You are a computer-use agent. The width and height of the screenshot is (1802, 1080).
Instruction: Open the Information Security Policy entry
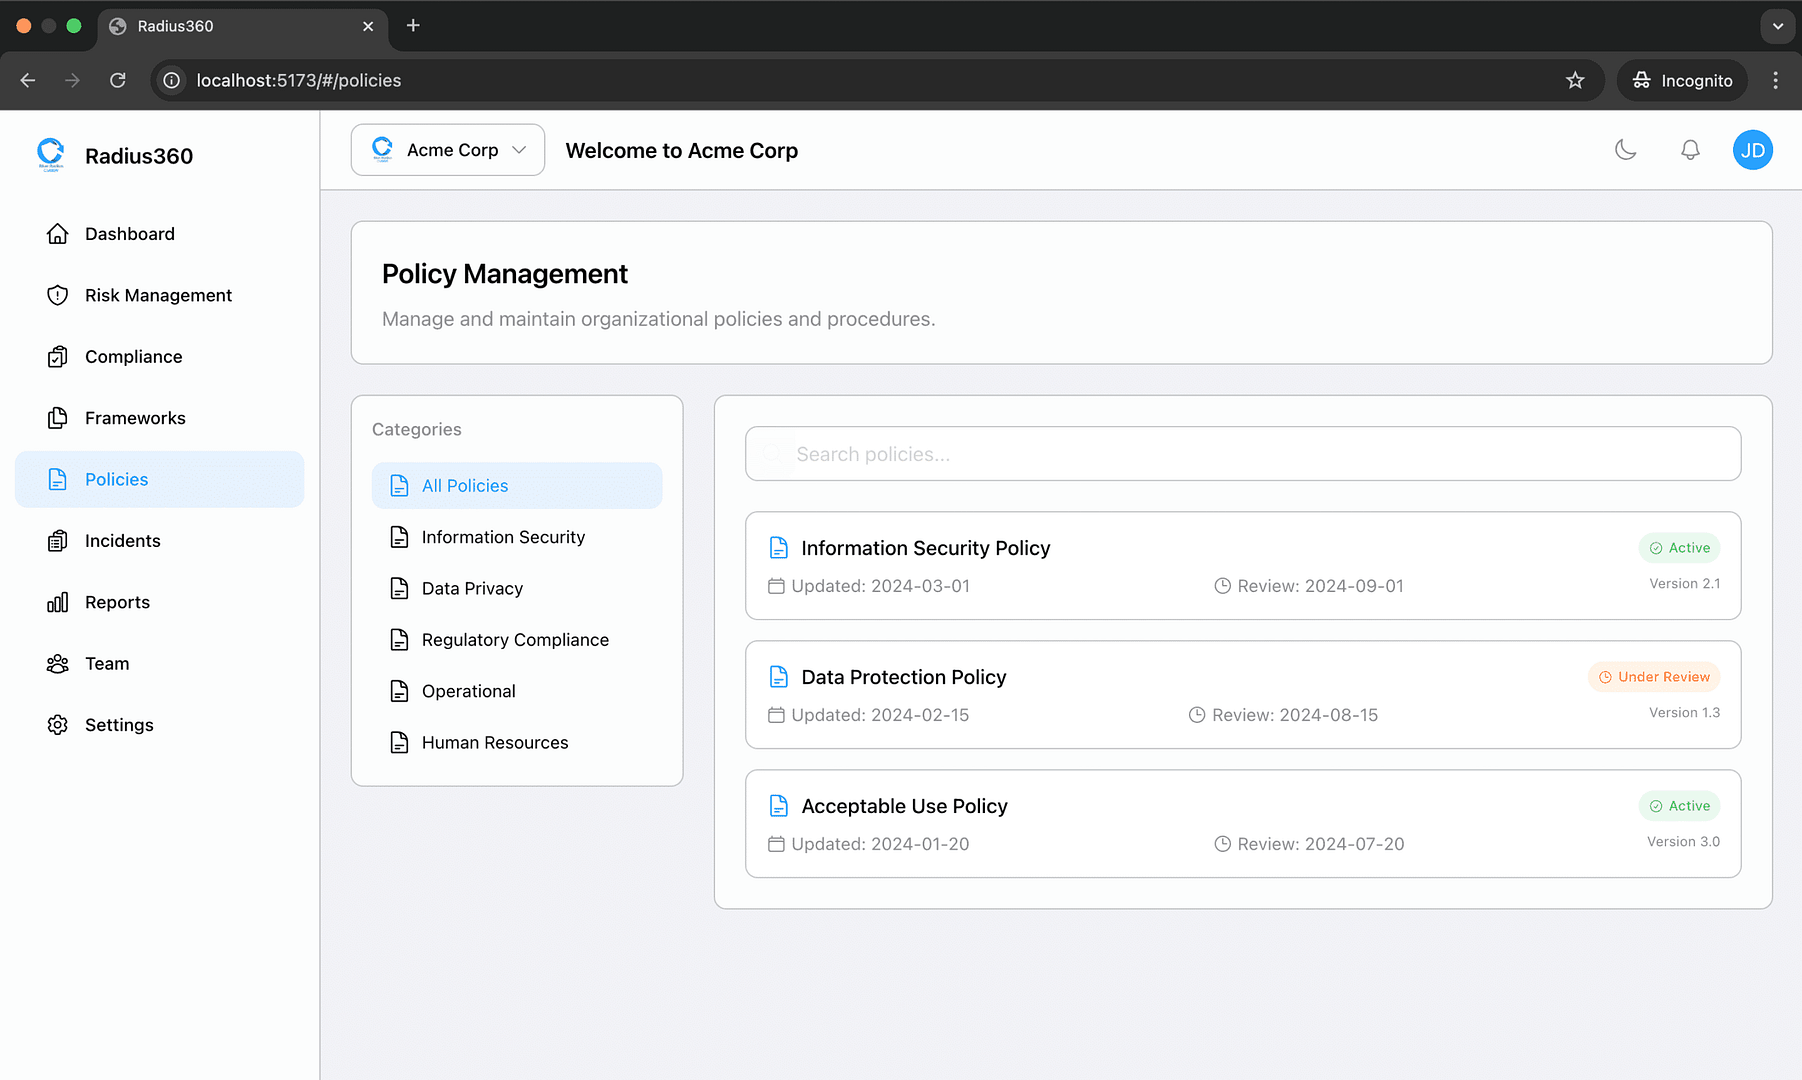point(925,548)
